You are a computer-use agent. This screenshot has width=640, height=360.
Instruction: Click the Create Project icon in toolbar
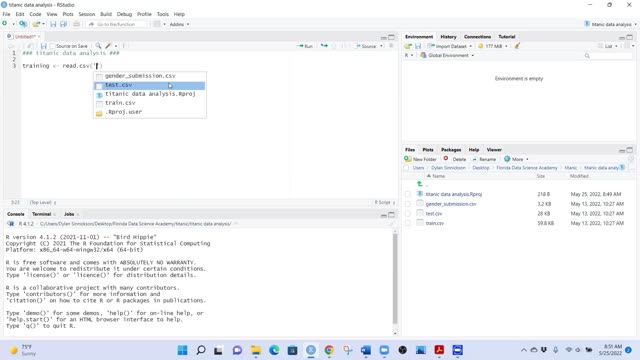[x=23, y=24]
